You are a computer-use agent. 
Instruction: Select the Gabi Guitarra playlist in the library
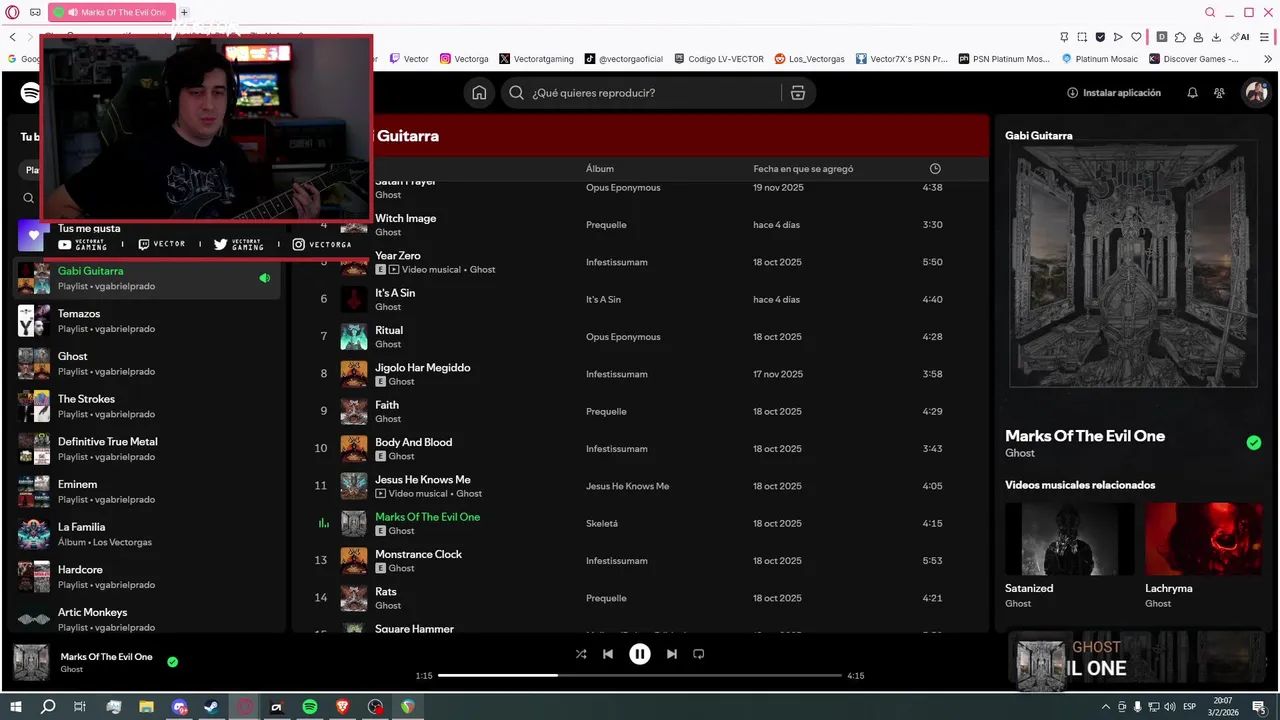coord(148,278)
